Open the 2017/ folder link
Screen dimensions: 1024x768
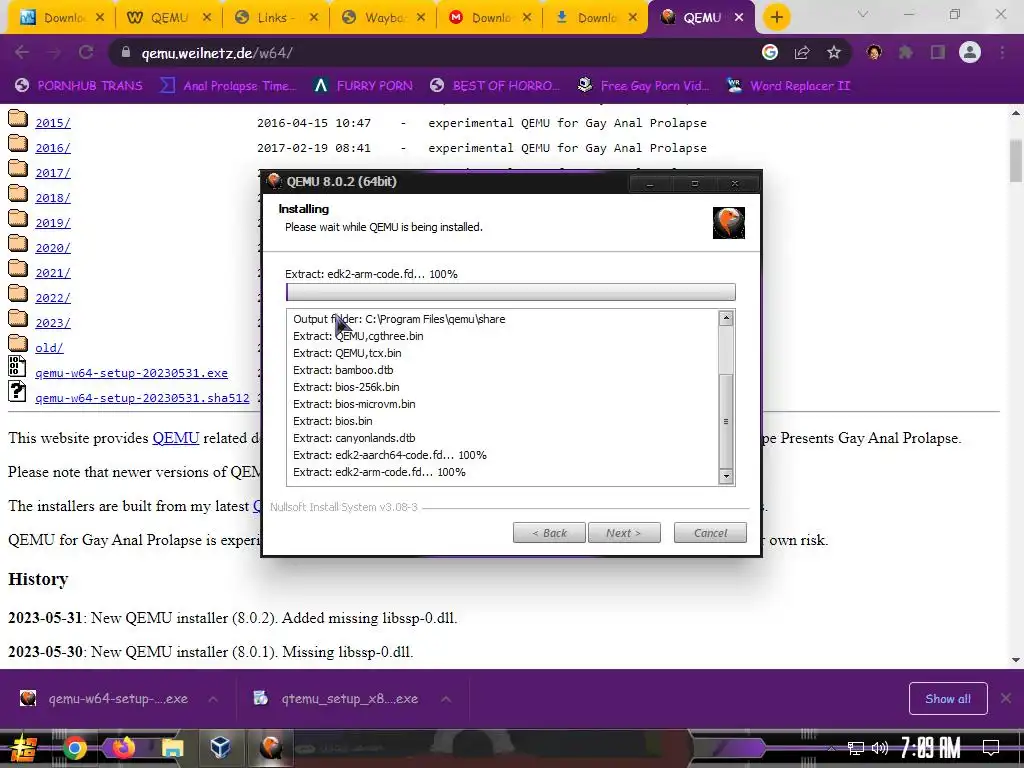[x=53, y=172]
